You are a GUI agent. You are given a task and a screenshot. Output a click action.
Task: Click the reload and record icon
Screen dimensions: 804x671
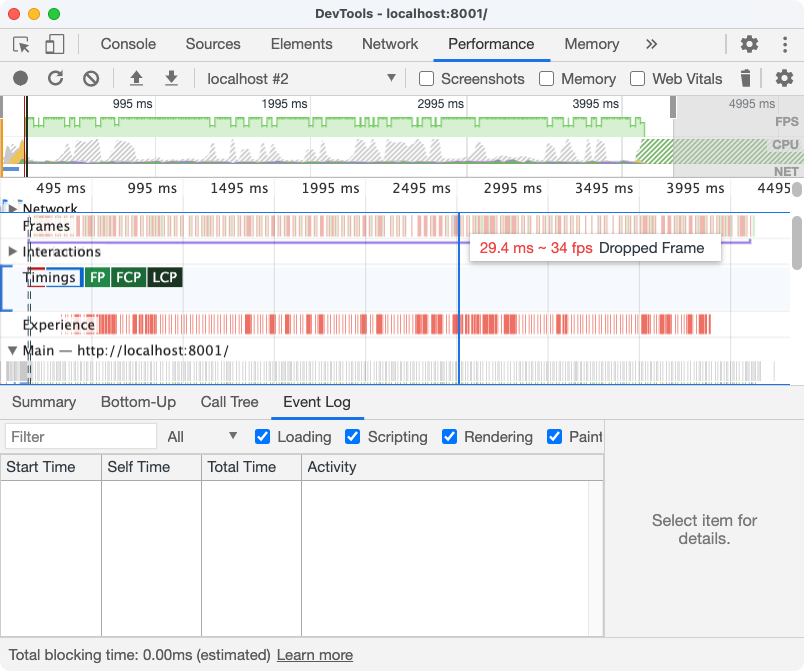click(55, 78)
